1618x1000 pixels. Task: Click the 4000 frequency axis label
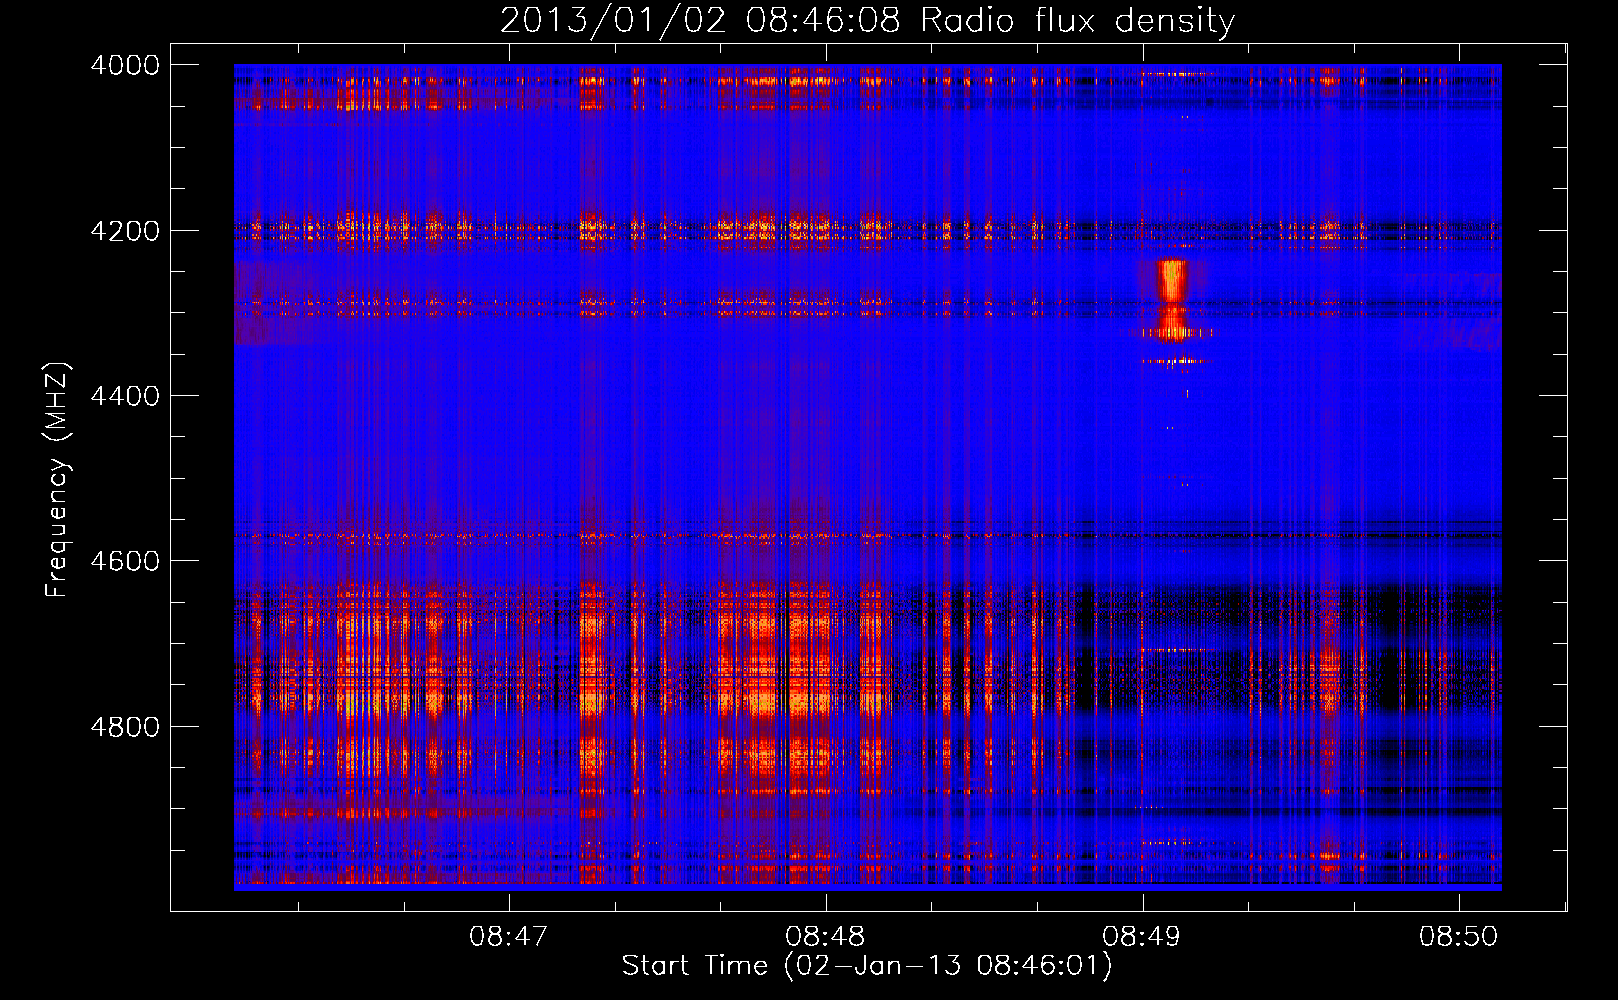(125, 65)
